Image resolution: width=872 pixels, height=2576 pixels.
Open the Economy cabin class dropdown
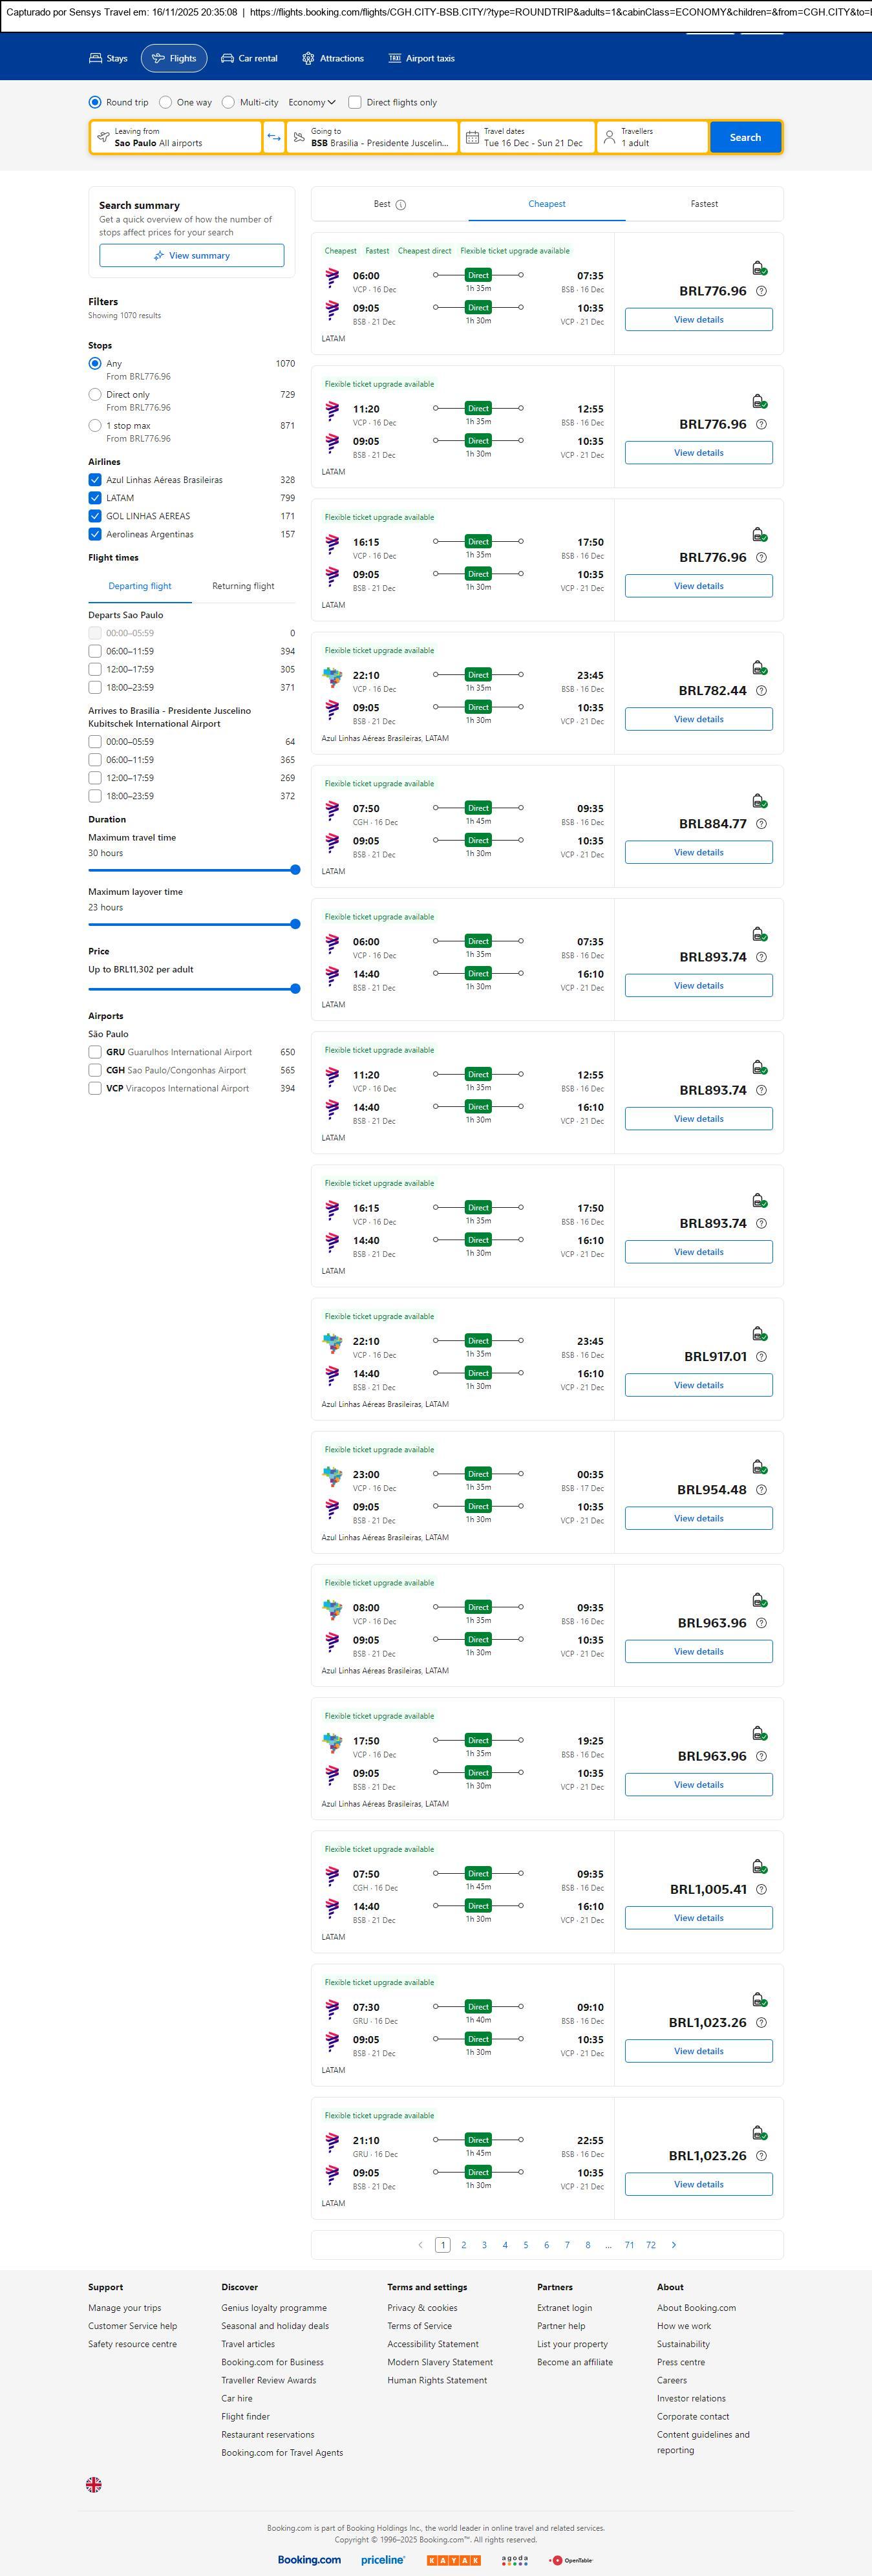[312, 102]
